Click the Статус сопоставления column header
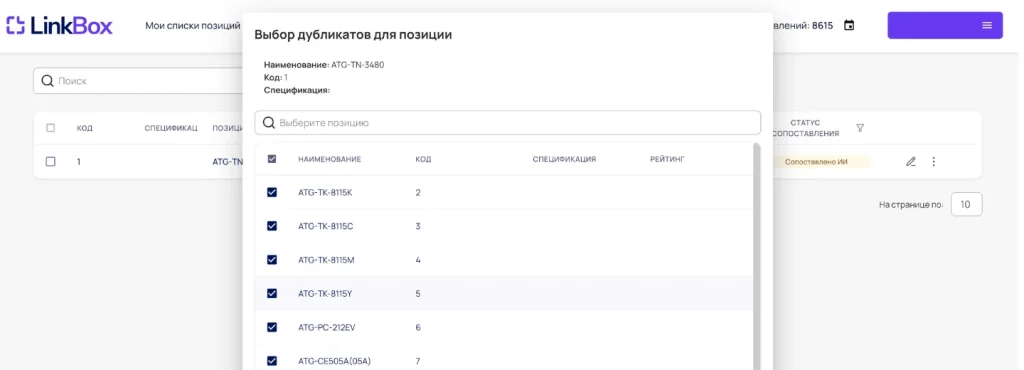Screen dimensions: 1024x370 (805, 128)
